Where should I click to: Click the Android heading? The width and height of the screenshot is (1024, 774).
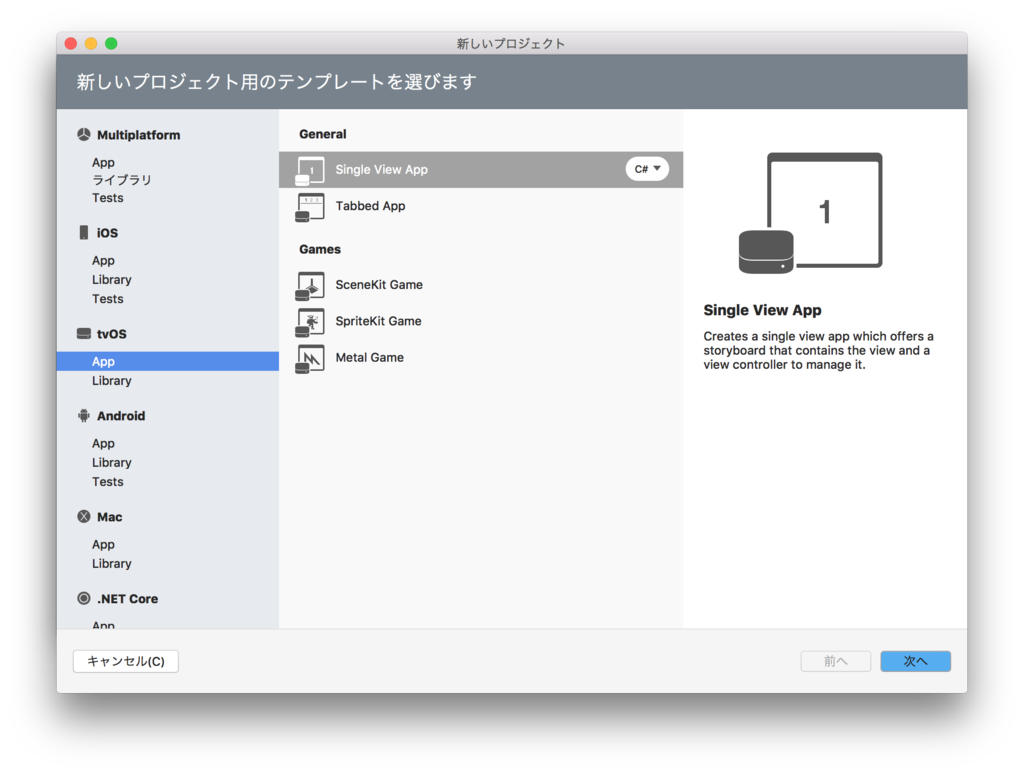point(121,416)
